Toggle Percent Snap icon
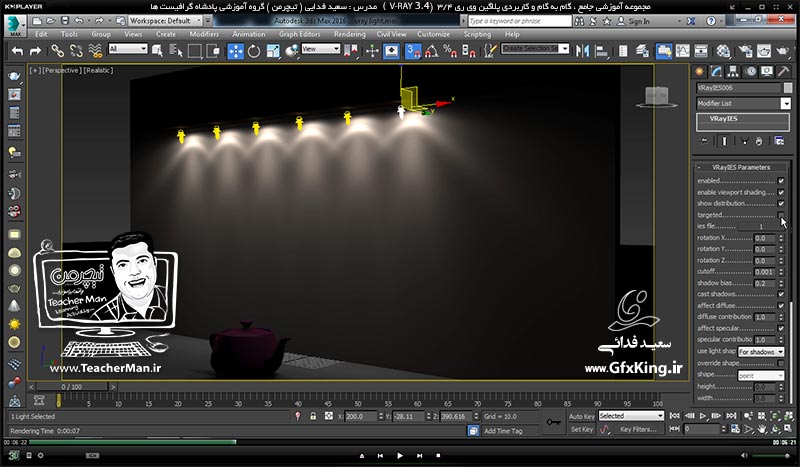Viewport: 800px width, 467px height. [x=450, y=51]
